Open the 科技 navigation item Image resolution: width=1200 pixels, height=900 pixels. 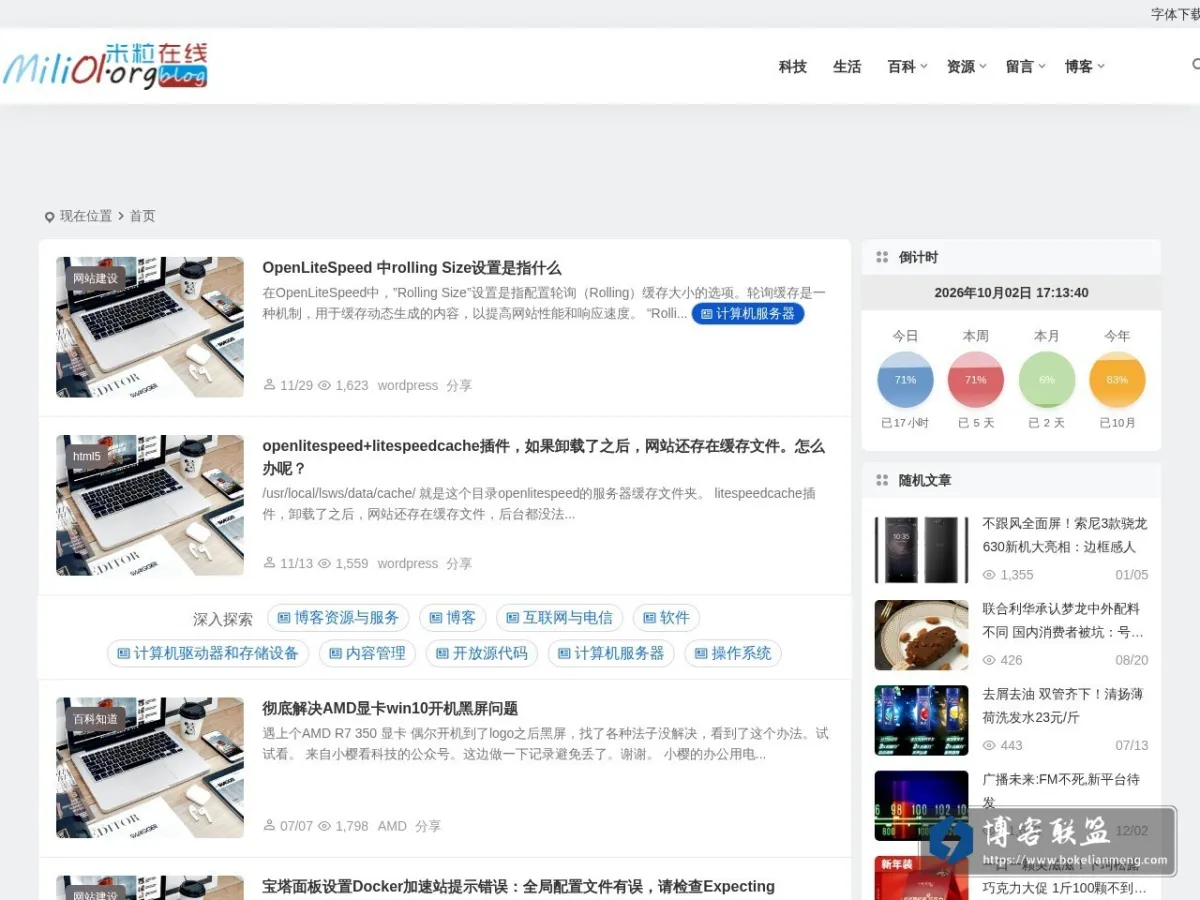coord(792,66)
